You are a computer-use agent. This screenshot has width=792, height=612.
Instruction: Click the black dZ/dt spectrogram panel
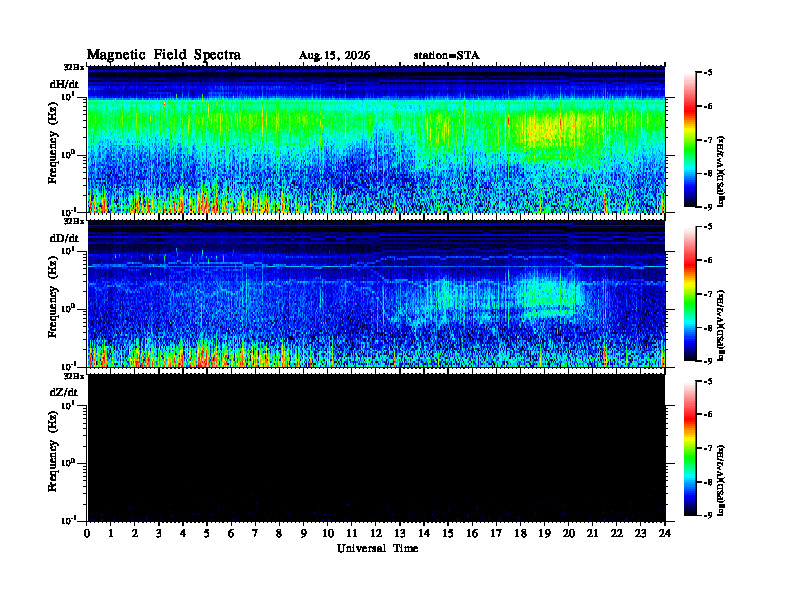[x=376, y=447]
